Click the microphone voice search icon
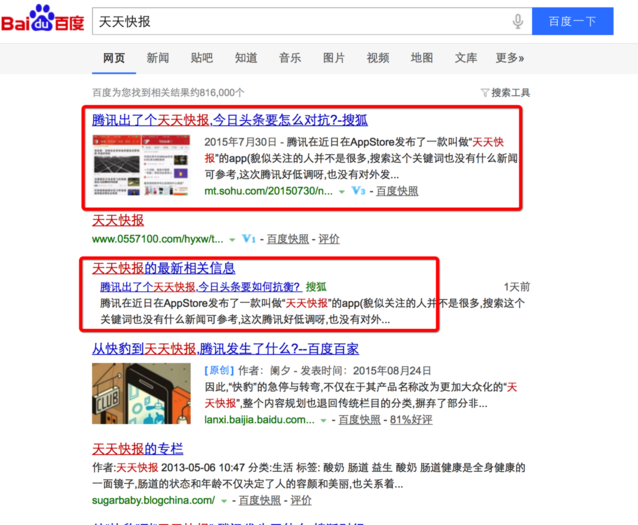This screenshot has width=638, height=525. coord(518,21)
